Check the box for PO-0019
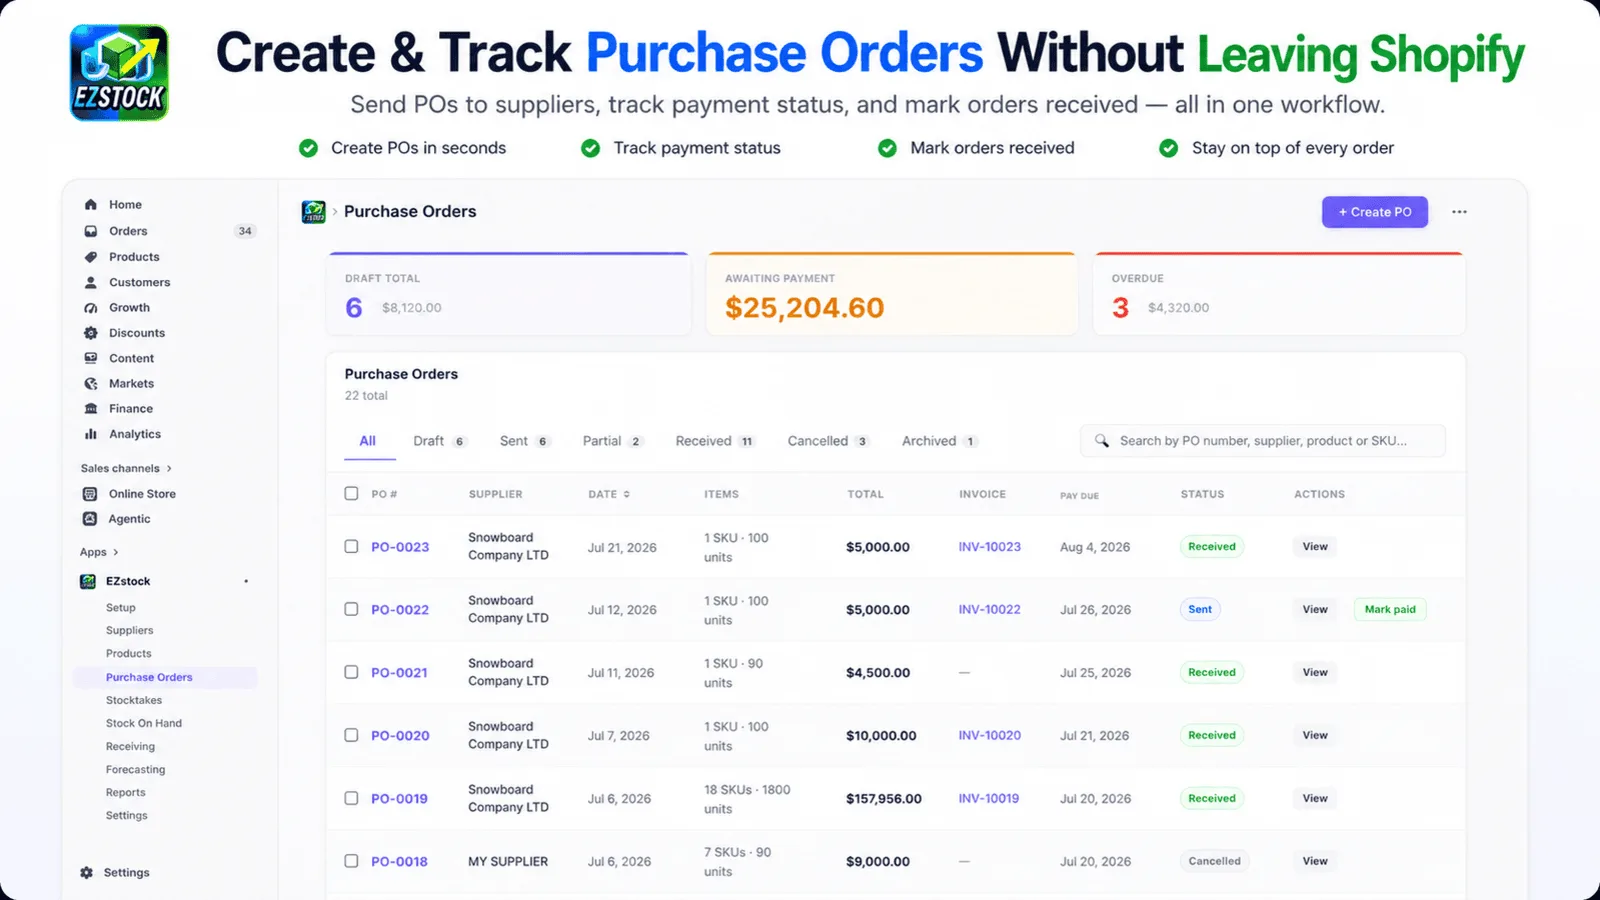 (351, 798)
